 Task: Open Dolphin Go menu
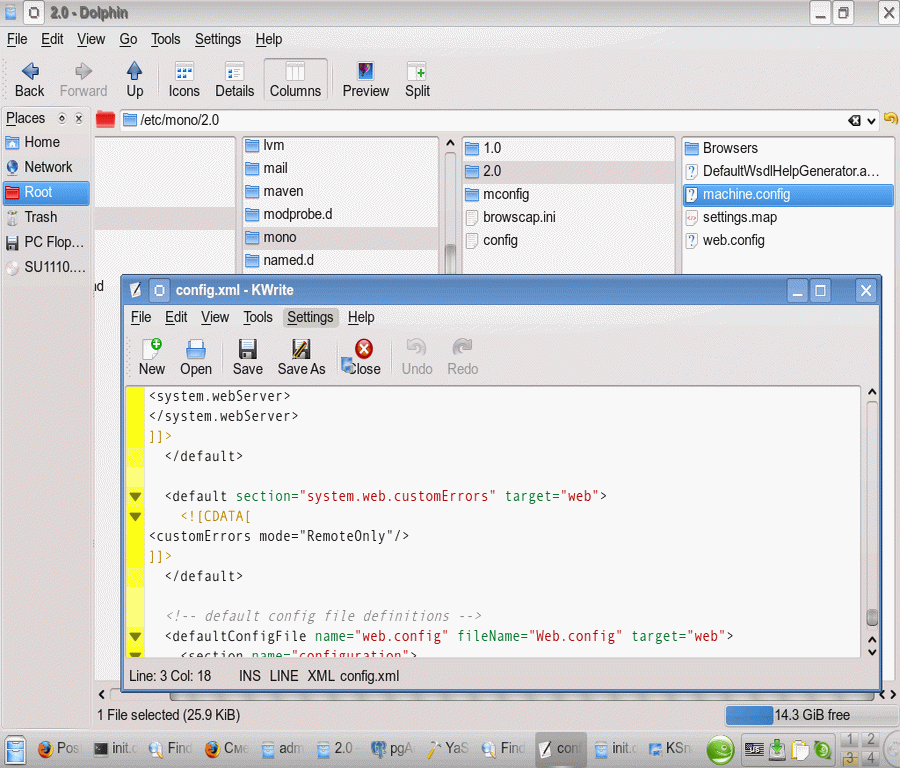click(128, 39)
